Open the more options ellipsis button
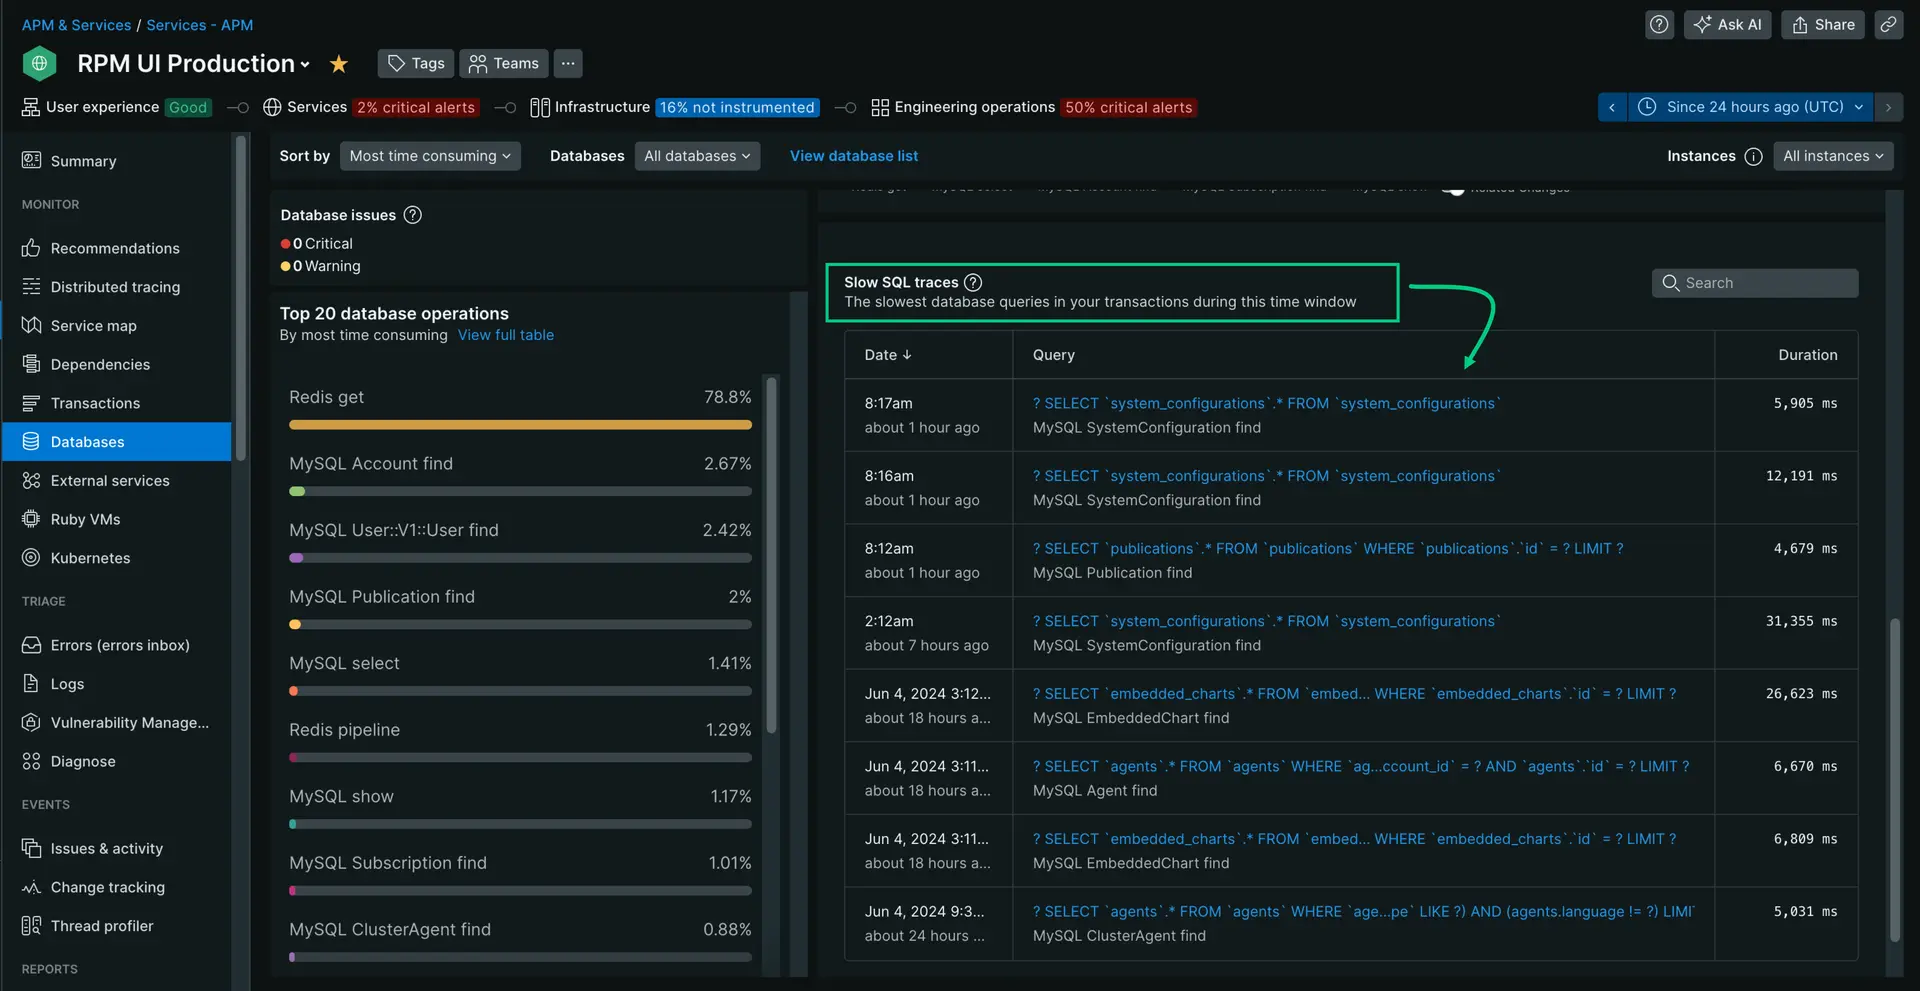The image size is (1920, 991). 568,64
